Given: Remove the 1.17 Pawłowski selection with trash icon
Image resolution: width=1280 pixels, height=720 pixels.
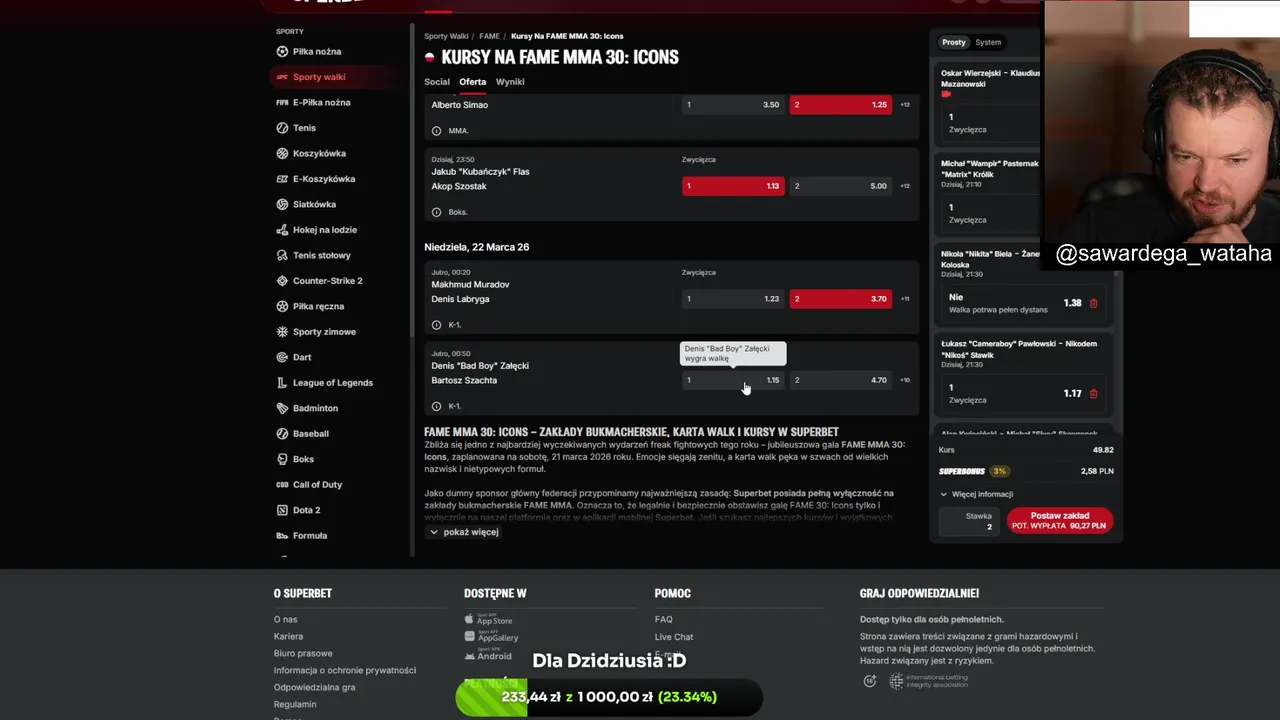Looking at the screenshot, I should pos(1093,394).
